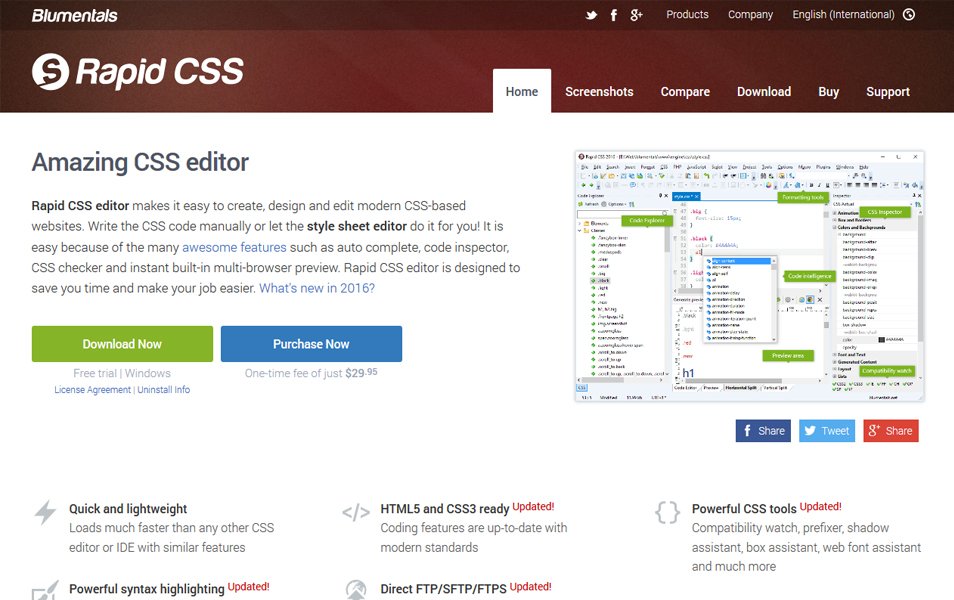Open the What's new in 2016? link

tap(317, 288)
